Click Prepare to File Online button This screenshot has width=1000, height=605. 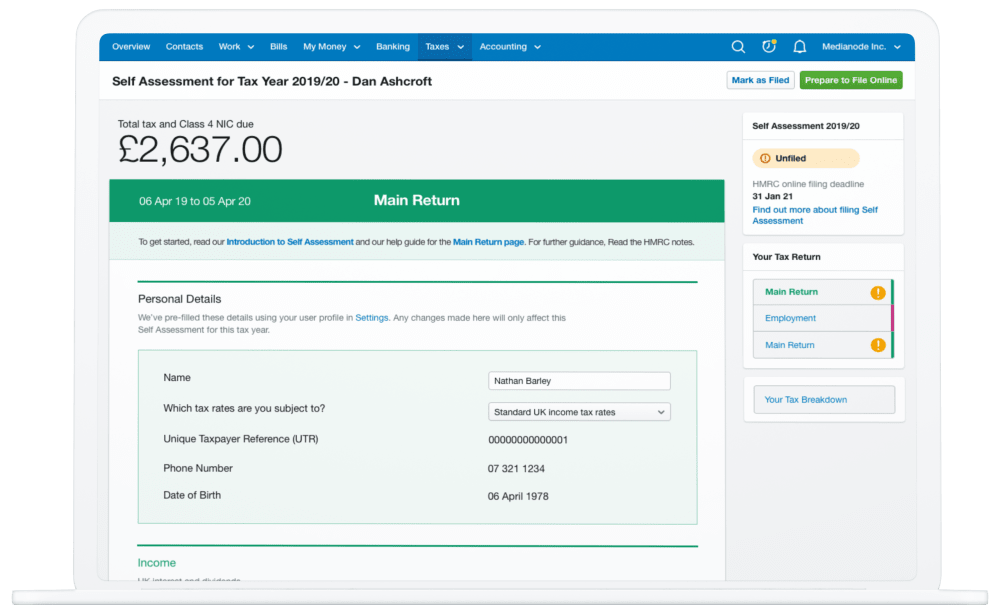851,80
